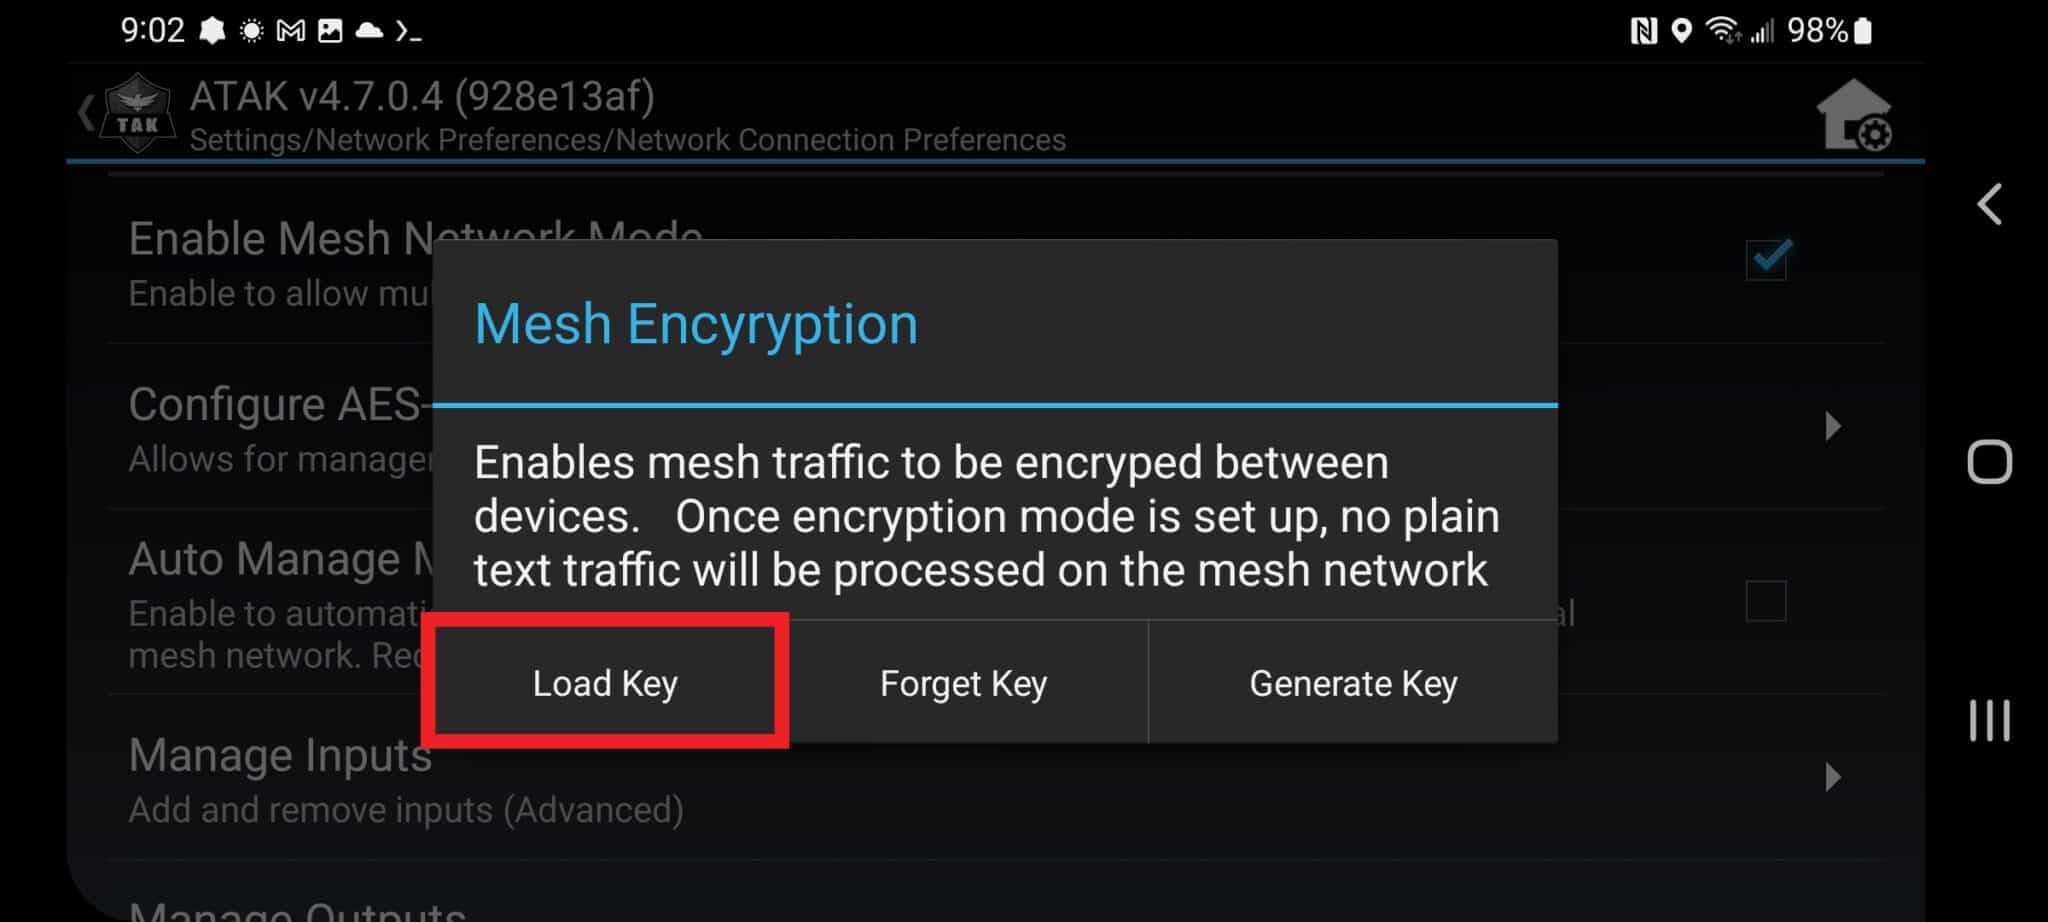Screen dimensions: 2048x922
Task: Tap the Wi-Fi status icon
Action: [x=1723, y=31]
